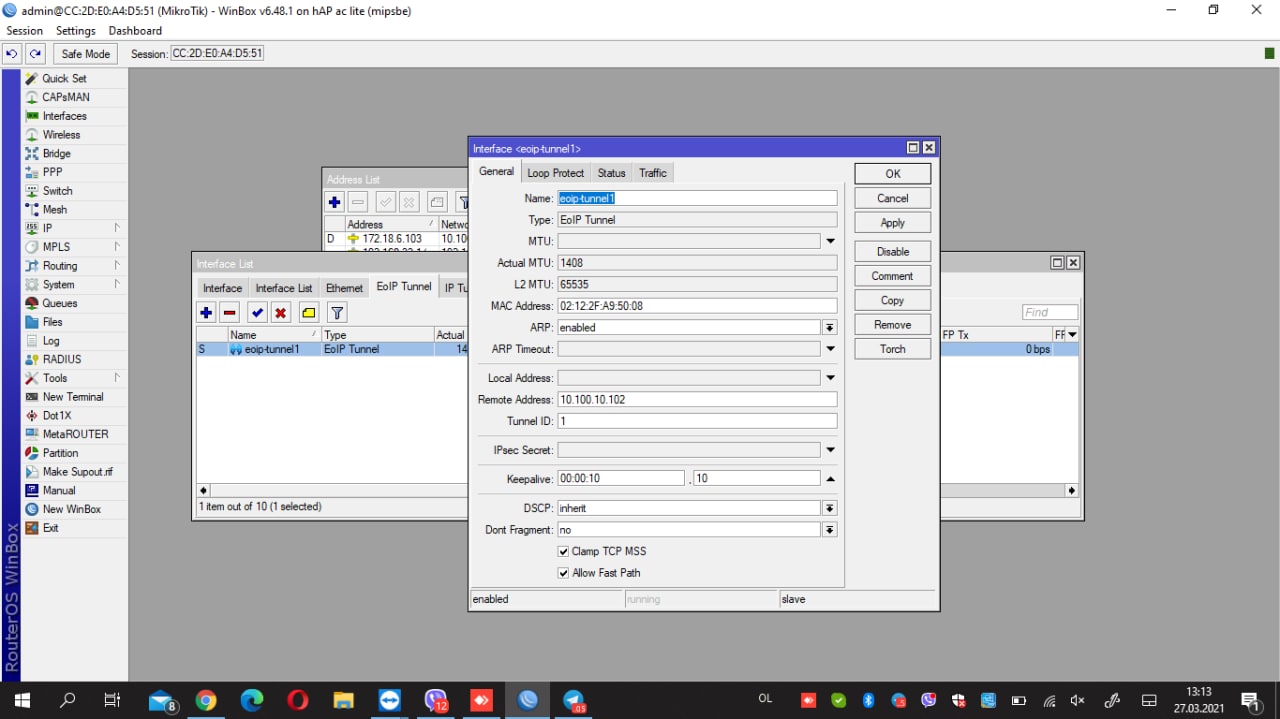The image size is (1280, 719).
Task: Open column selector dropdown in Interface List
Action: pos(1073,335)
